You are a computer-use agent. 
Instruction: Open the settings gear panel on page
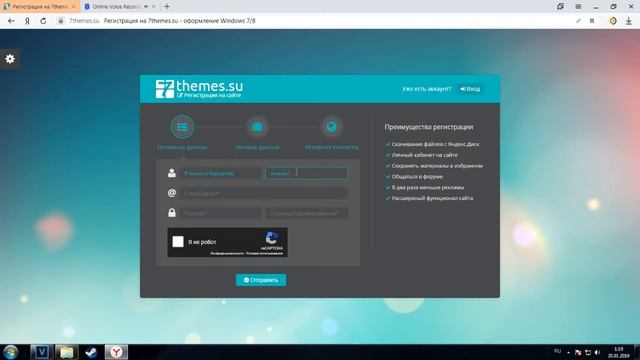[x=10, y=59]
